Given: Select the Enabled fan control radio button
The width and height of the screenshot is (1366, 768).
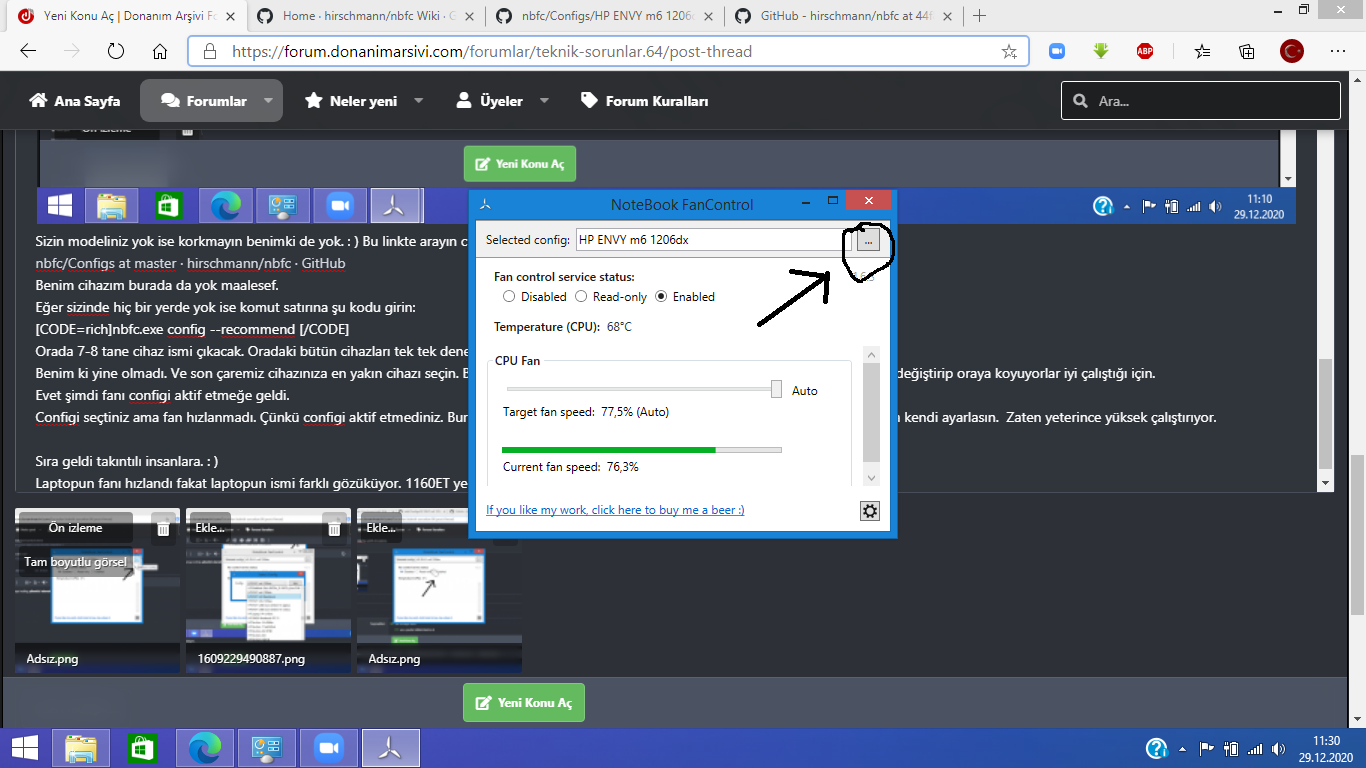Looking at the screenshot, I should coord(661,297).
